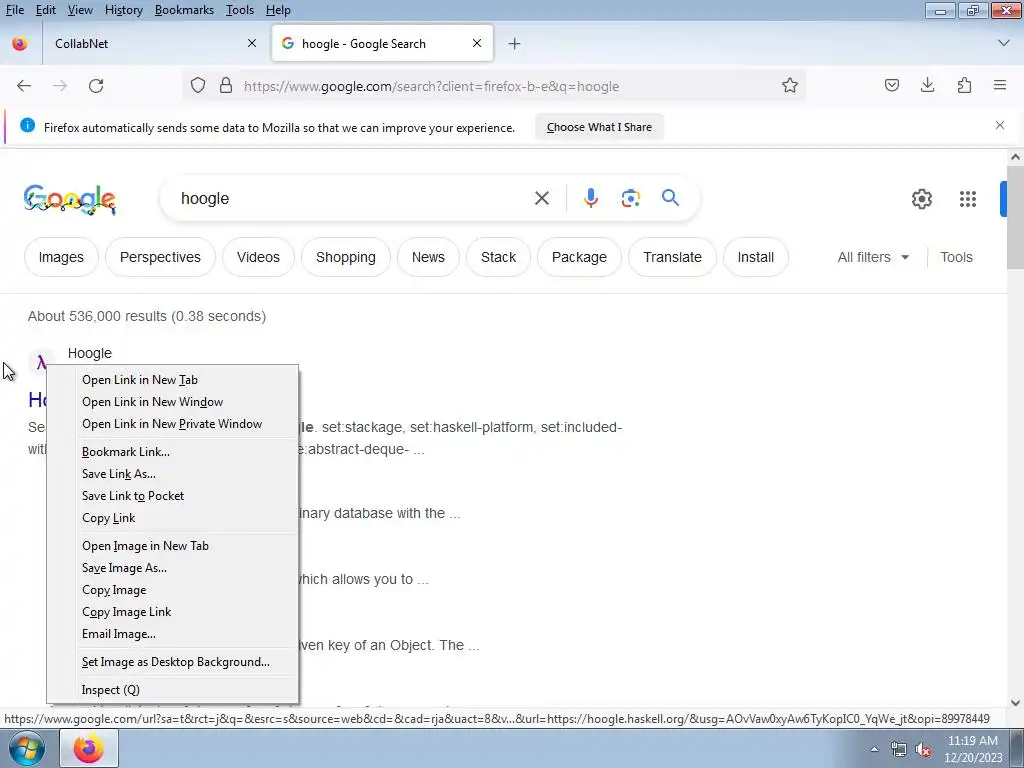Bookmark this page with the star
This screenshot has height=768, width=1024.
pyautogui.click(x=790, y=86)
